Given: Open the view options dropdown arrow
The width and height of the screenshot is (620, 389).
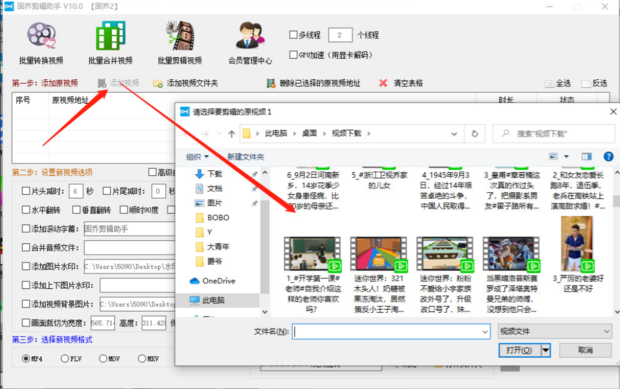Looking at the screenshot, I should [566, 157].
